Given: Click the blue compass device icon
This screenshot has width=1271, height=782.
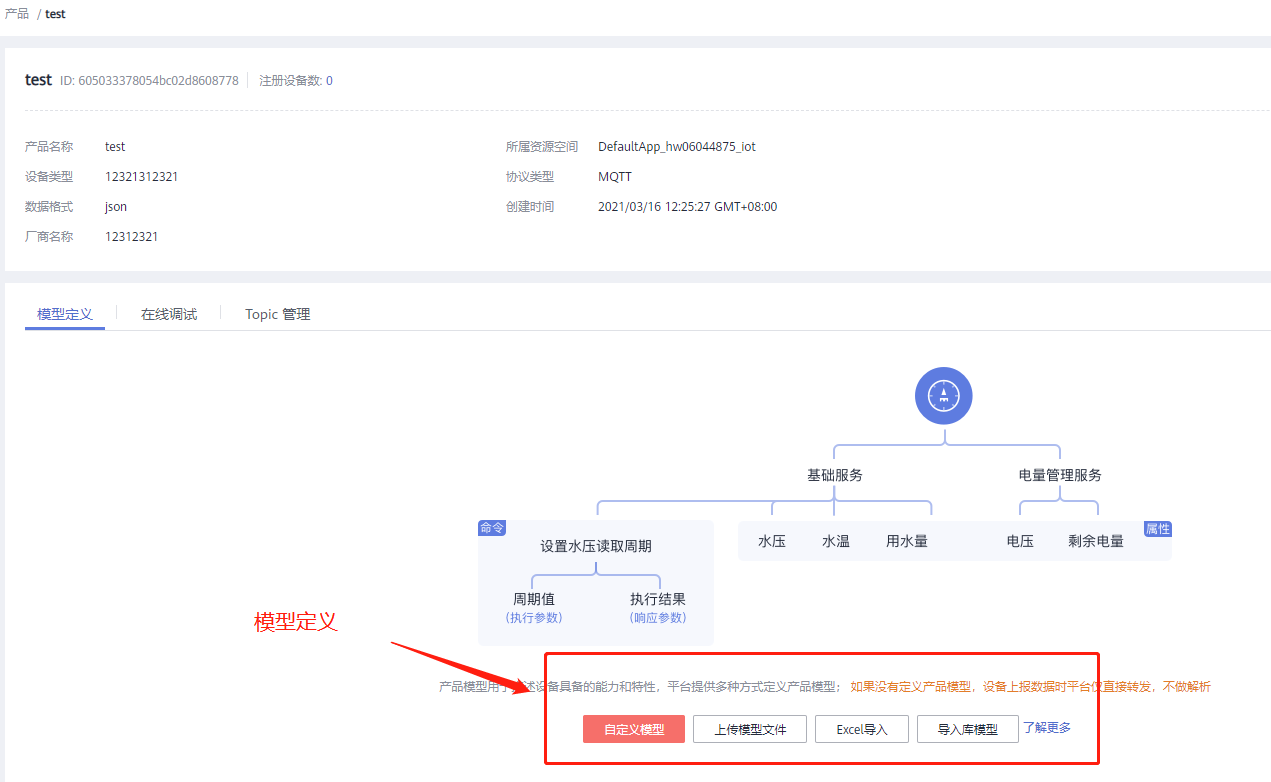Looking at the screenshot, I should pyautogui.click(x=943, y=396).
